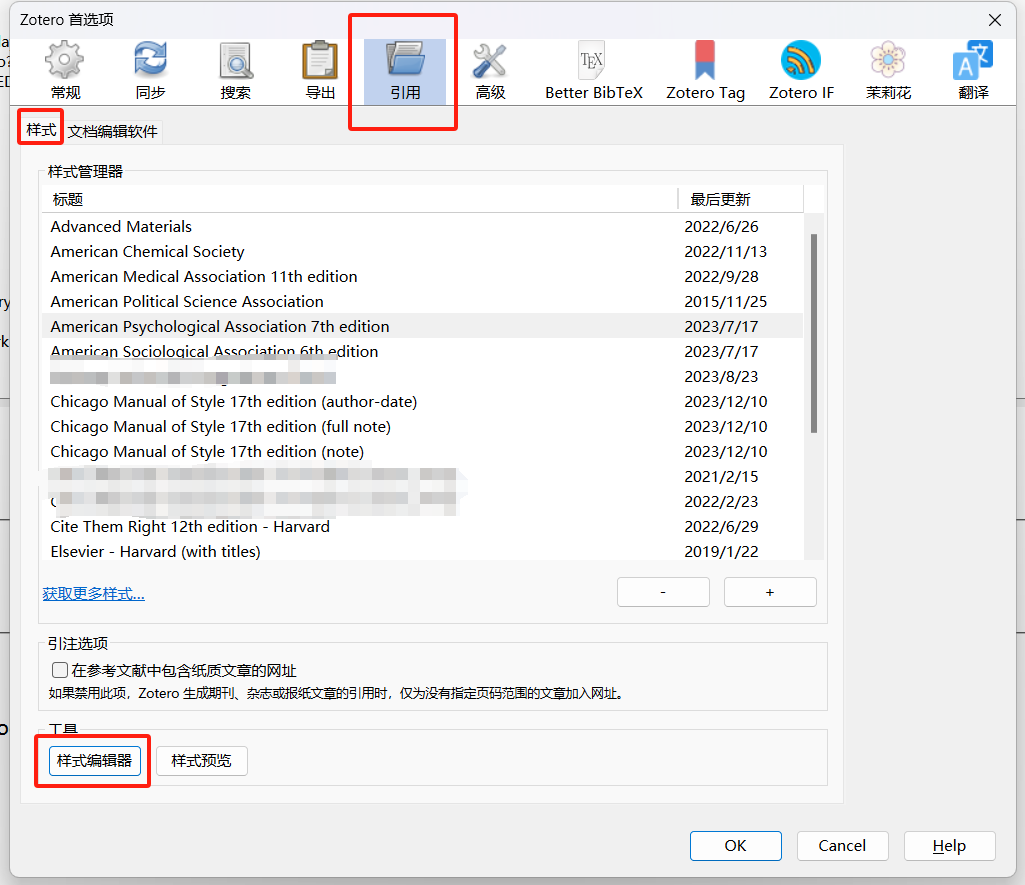This screenshot has height=885, width=1025.
Task: Select the 高级 advanced preferences icon
Action: pyautogui.click(x=490, y=71)
